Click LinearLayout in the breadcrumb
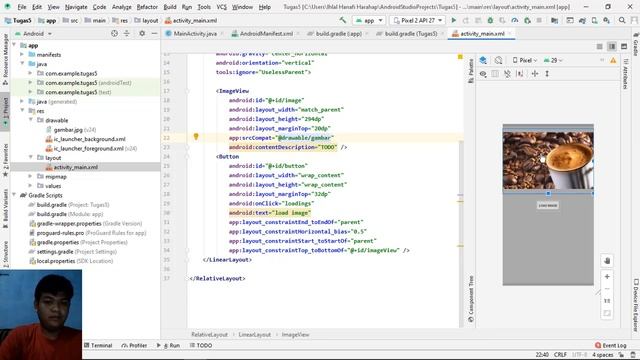The image size is (640, 360). (254, 334)
